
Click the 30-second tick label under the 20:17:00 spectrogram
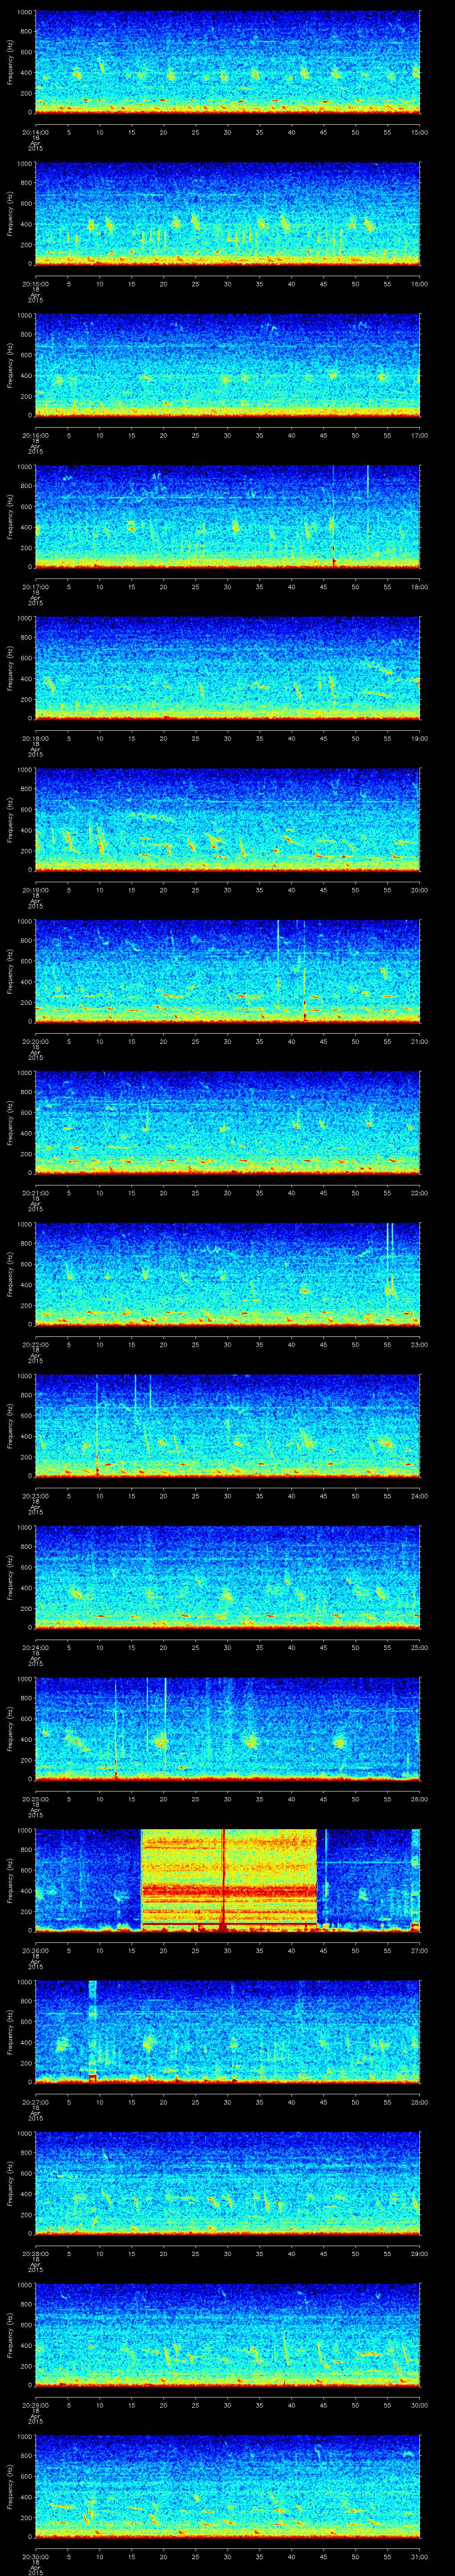[228, 588]
